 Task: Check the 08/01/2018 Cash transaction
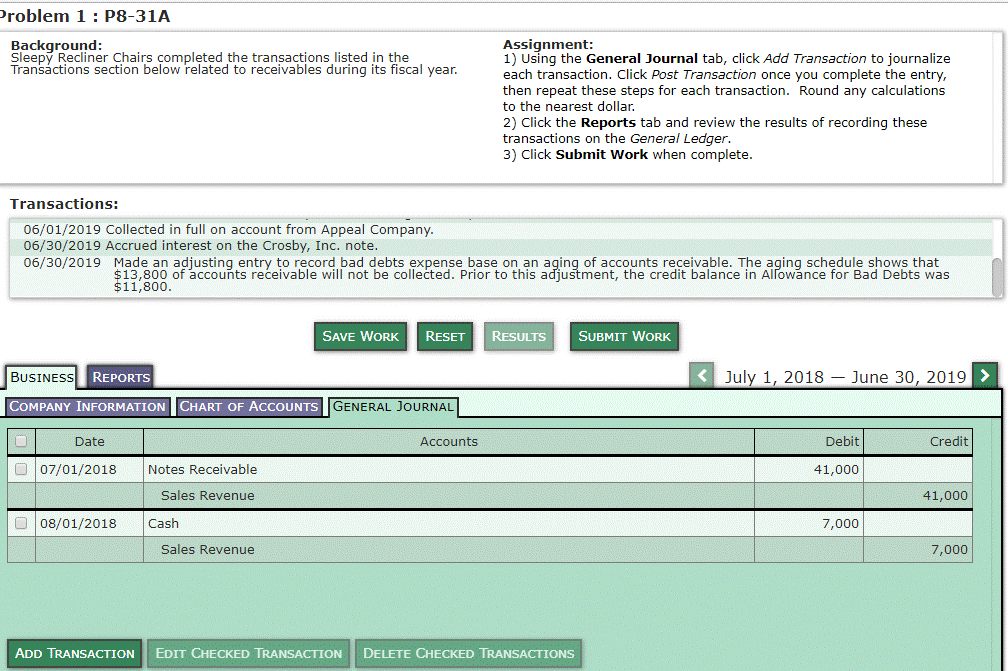20,522
